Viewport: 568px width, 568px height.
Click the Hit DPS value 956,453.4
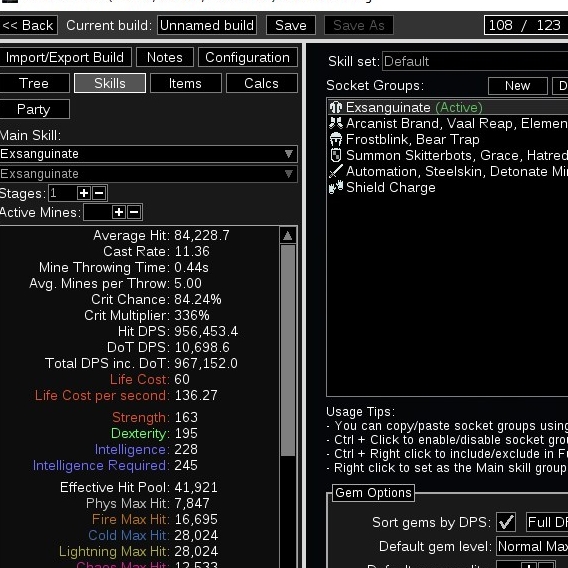tap(206, 331)
